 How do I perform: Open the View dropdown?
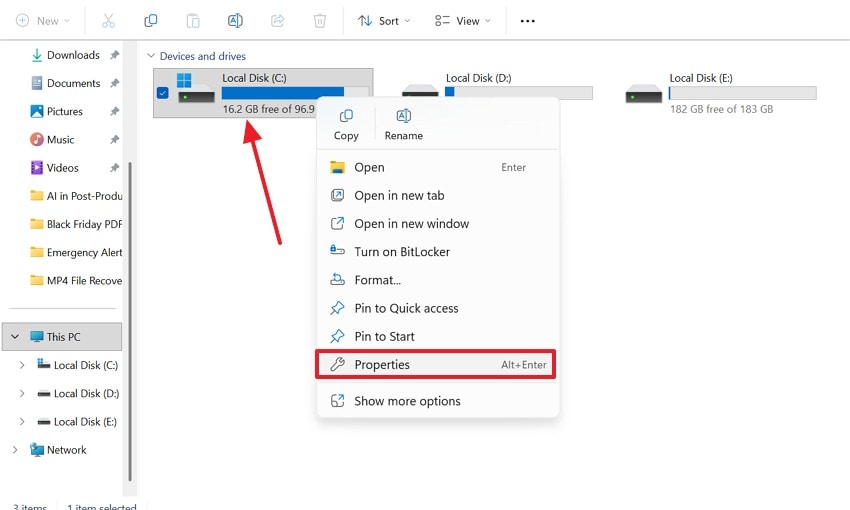tap(463, 21)
